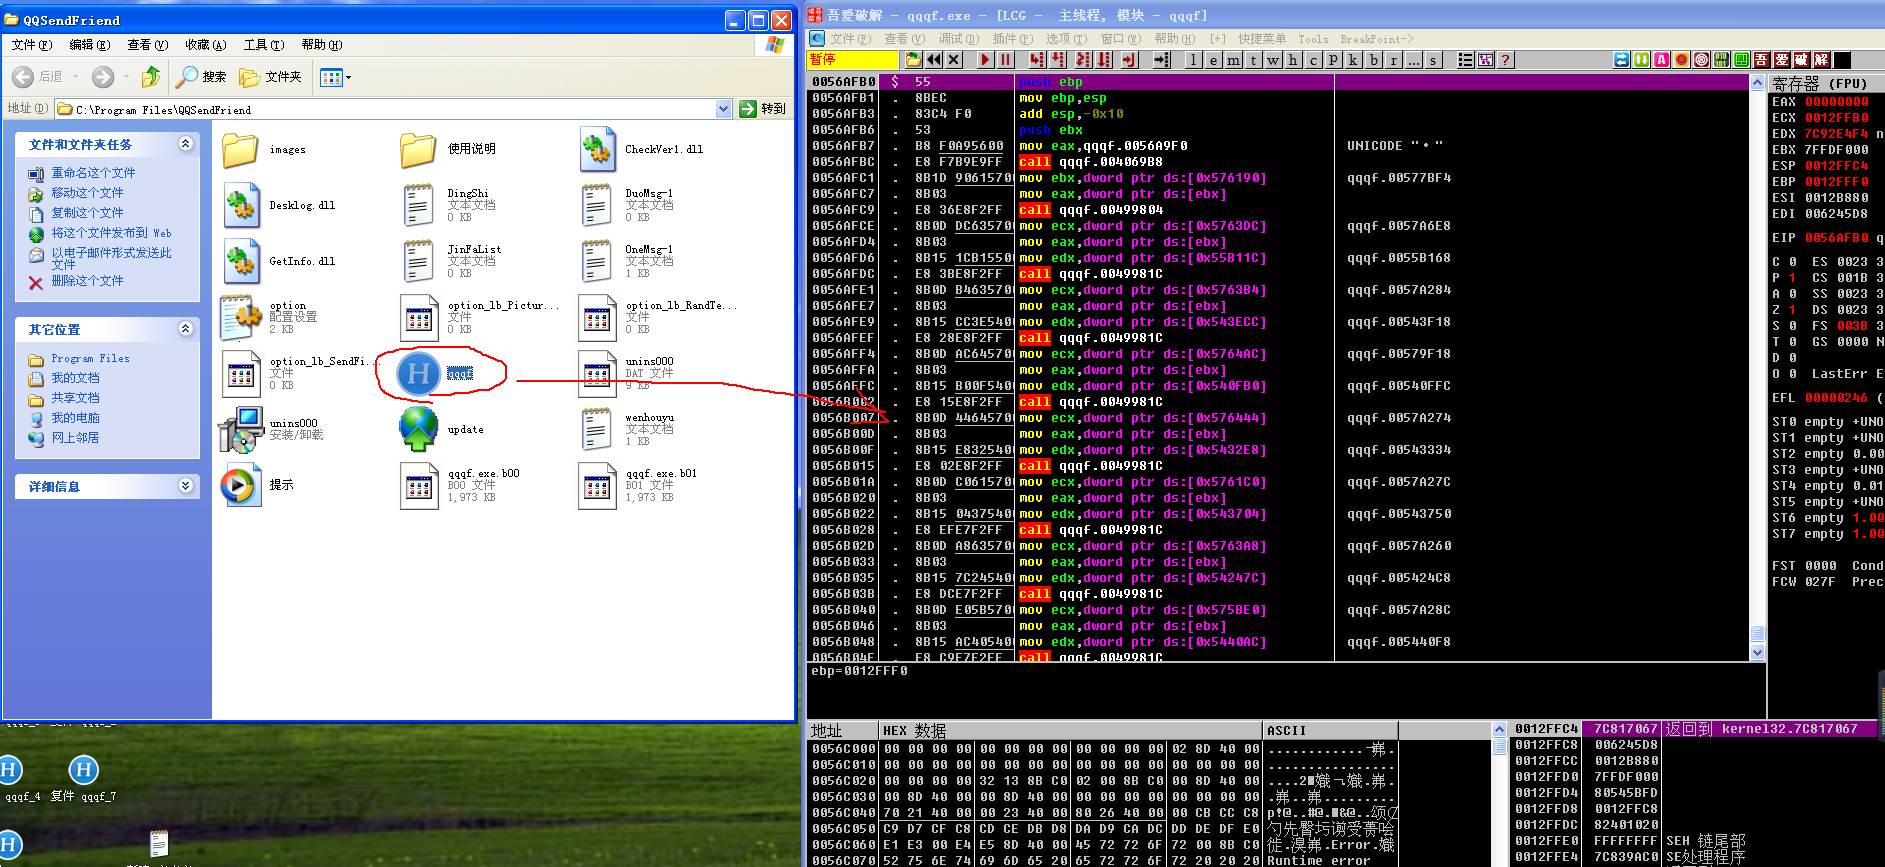The width and height of the screenshot is (1885, 867).
Task: Click the pink 'A' plugin icon
Action: (x=1661, y=60)
